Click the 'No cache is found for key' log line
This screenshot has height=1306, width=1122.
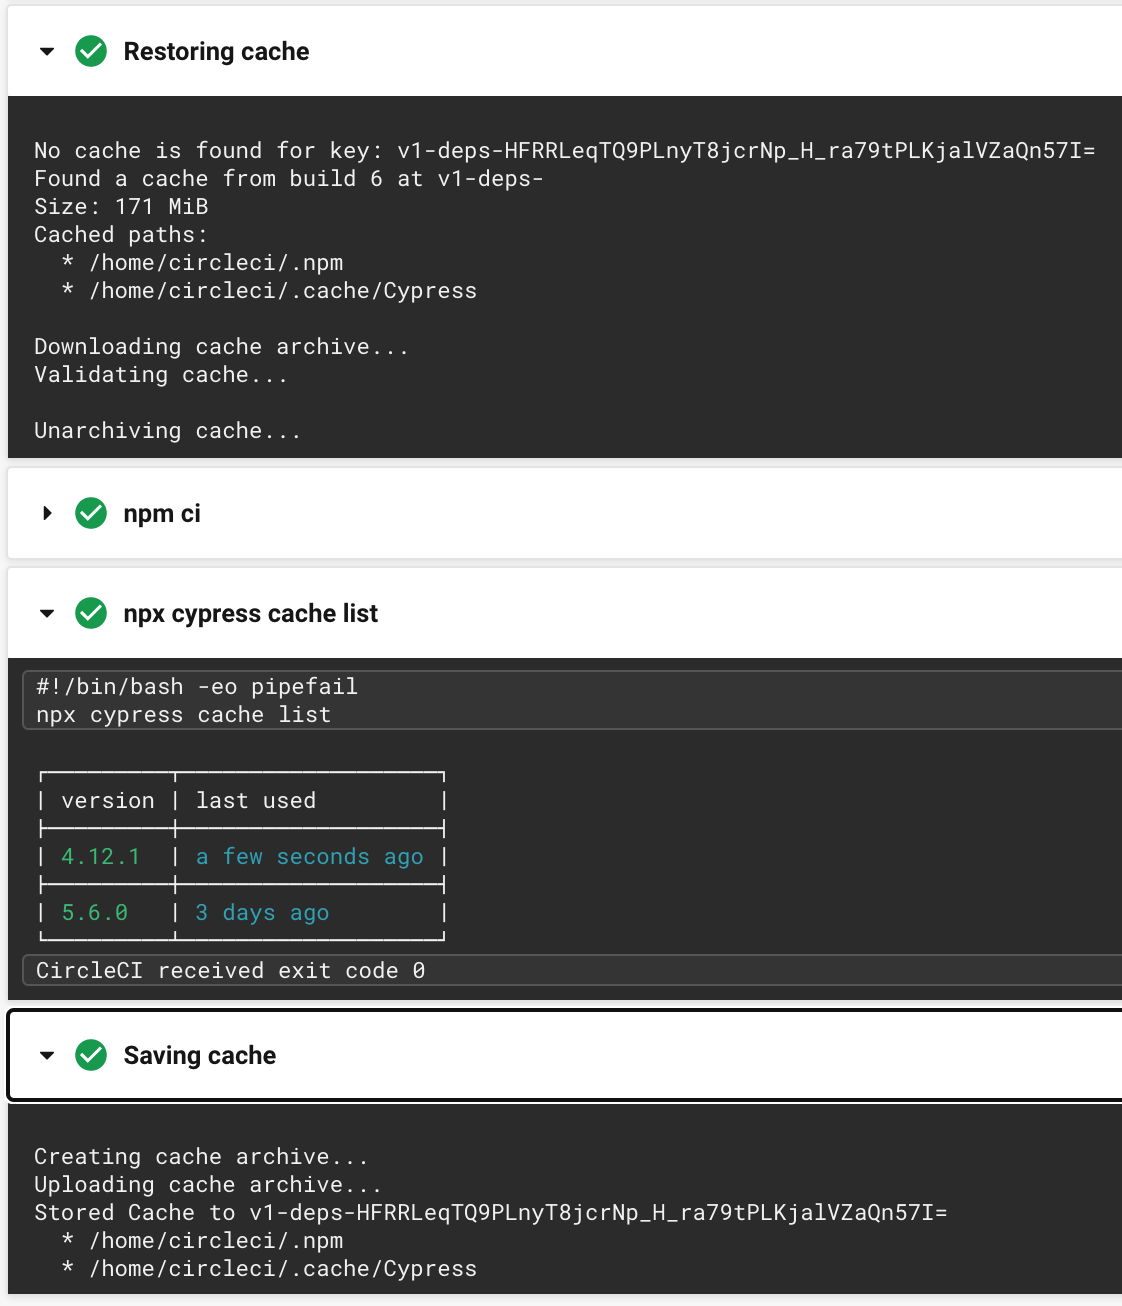[565, 150]
